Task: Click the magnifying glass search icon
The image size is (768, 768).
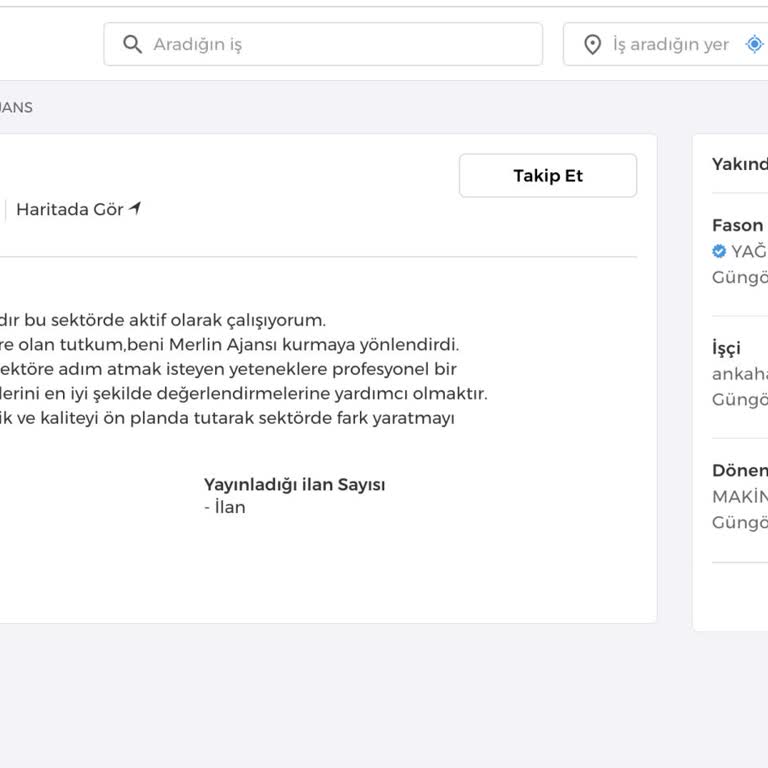Action: tap(132, 45)
